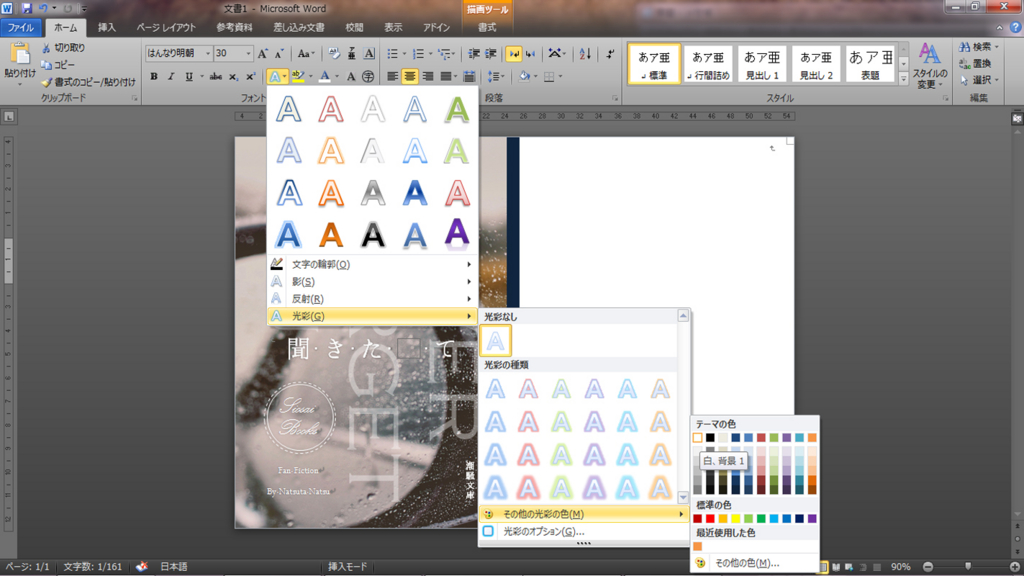Click the Change Styles (スタイルの変更) icon
Screen dimensions: 1024x576
coord(929,55)
